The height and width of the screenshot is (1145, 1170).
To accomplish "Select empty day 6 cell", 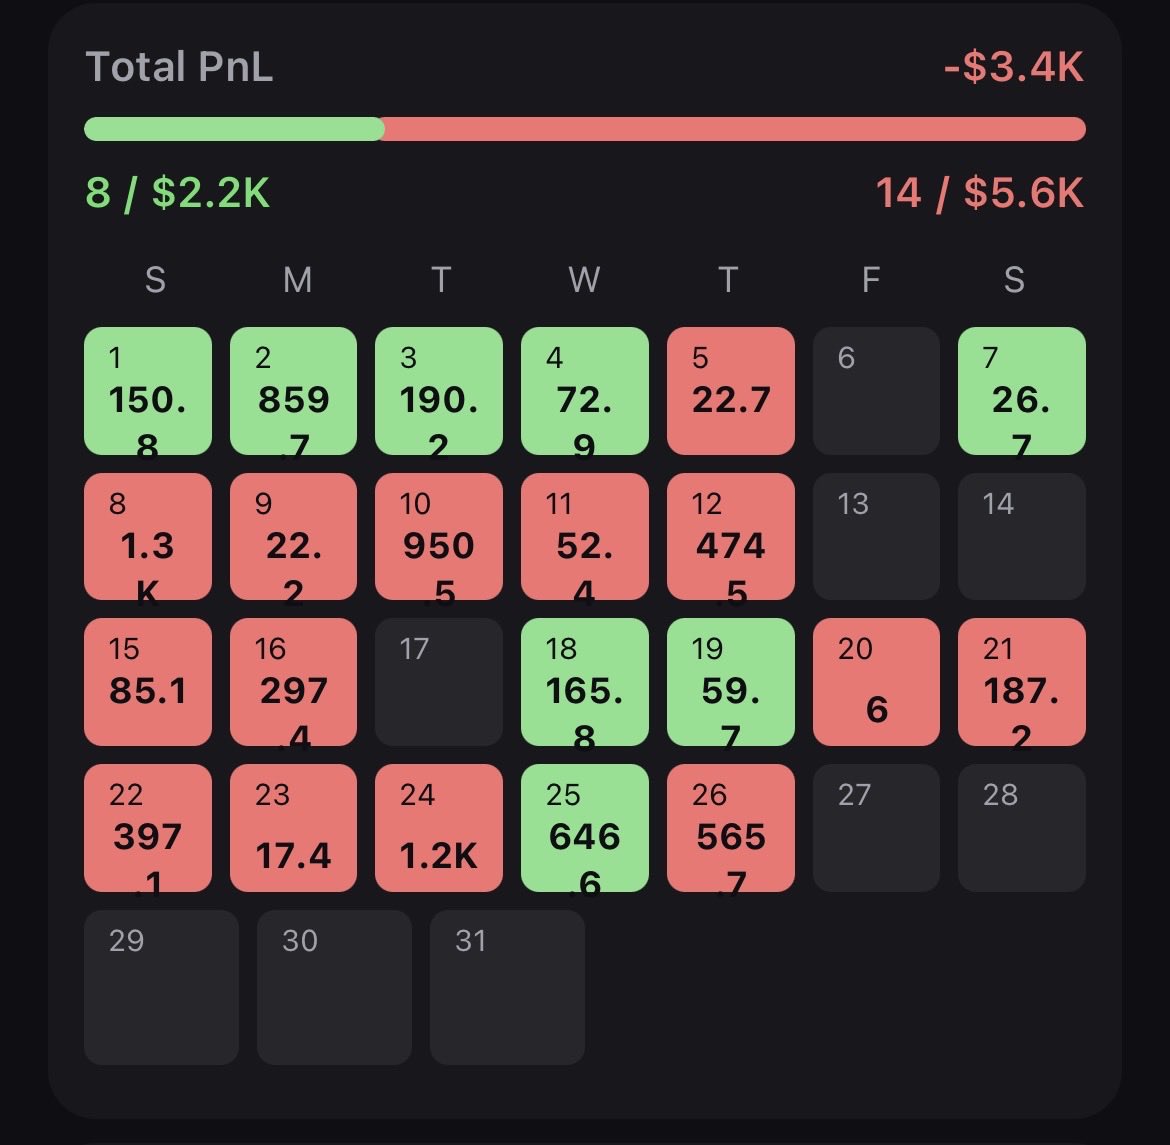I will point(876,391).
